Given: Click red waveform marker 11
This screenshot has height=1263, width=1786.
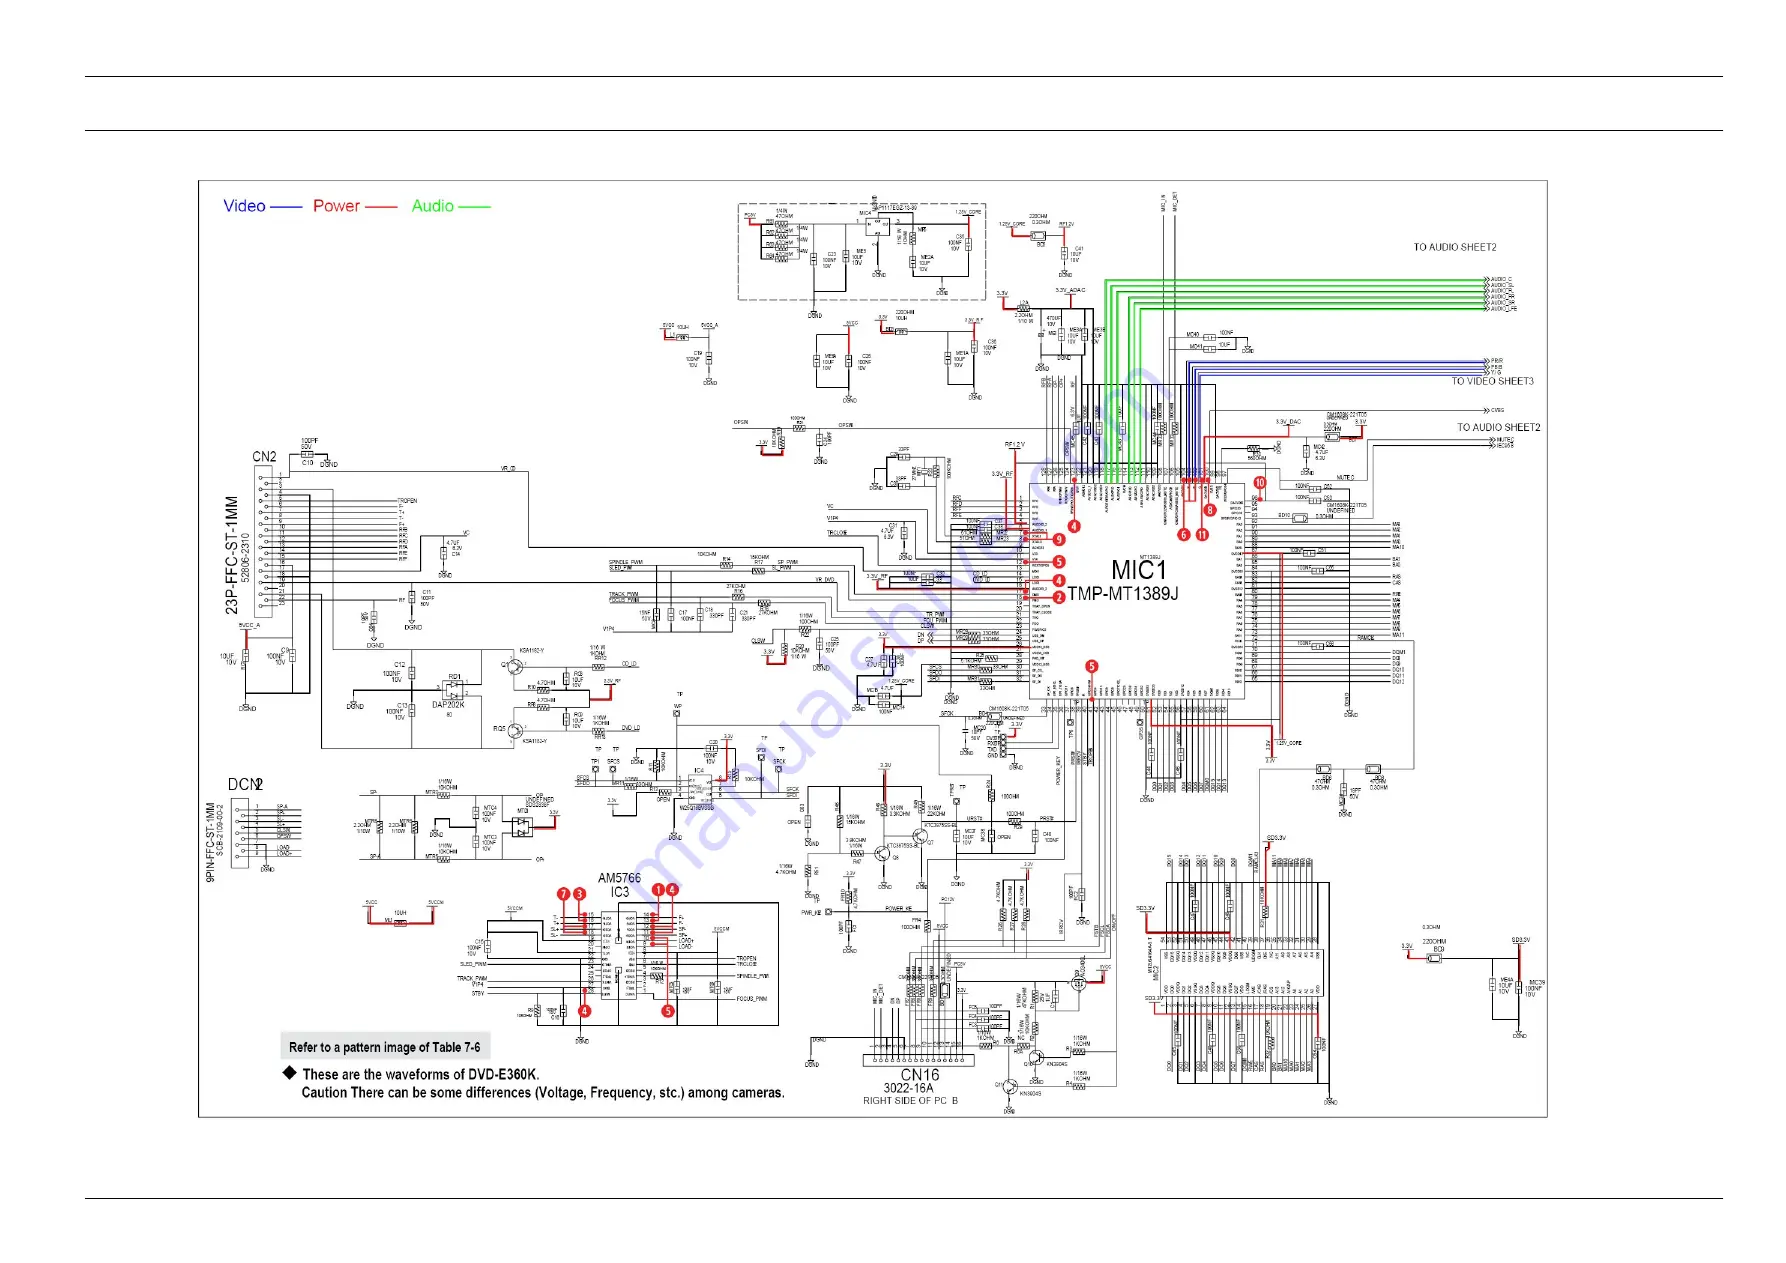Looking at the screenshot, I should click(x=1202, y=535).
